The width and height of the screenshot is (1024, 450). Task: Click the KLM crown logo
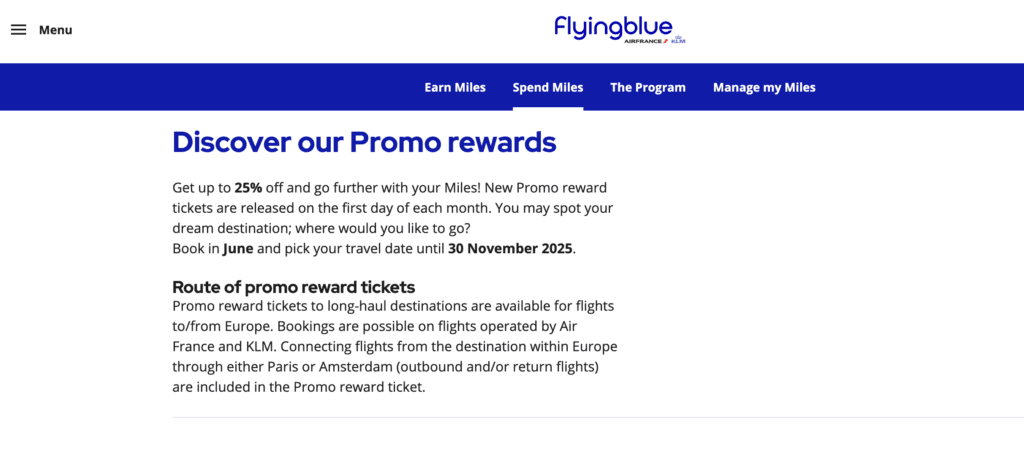(x=679, y=39)
